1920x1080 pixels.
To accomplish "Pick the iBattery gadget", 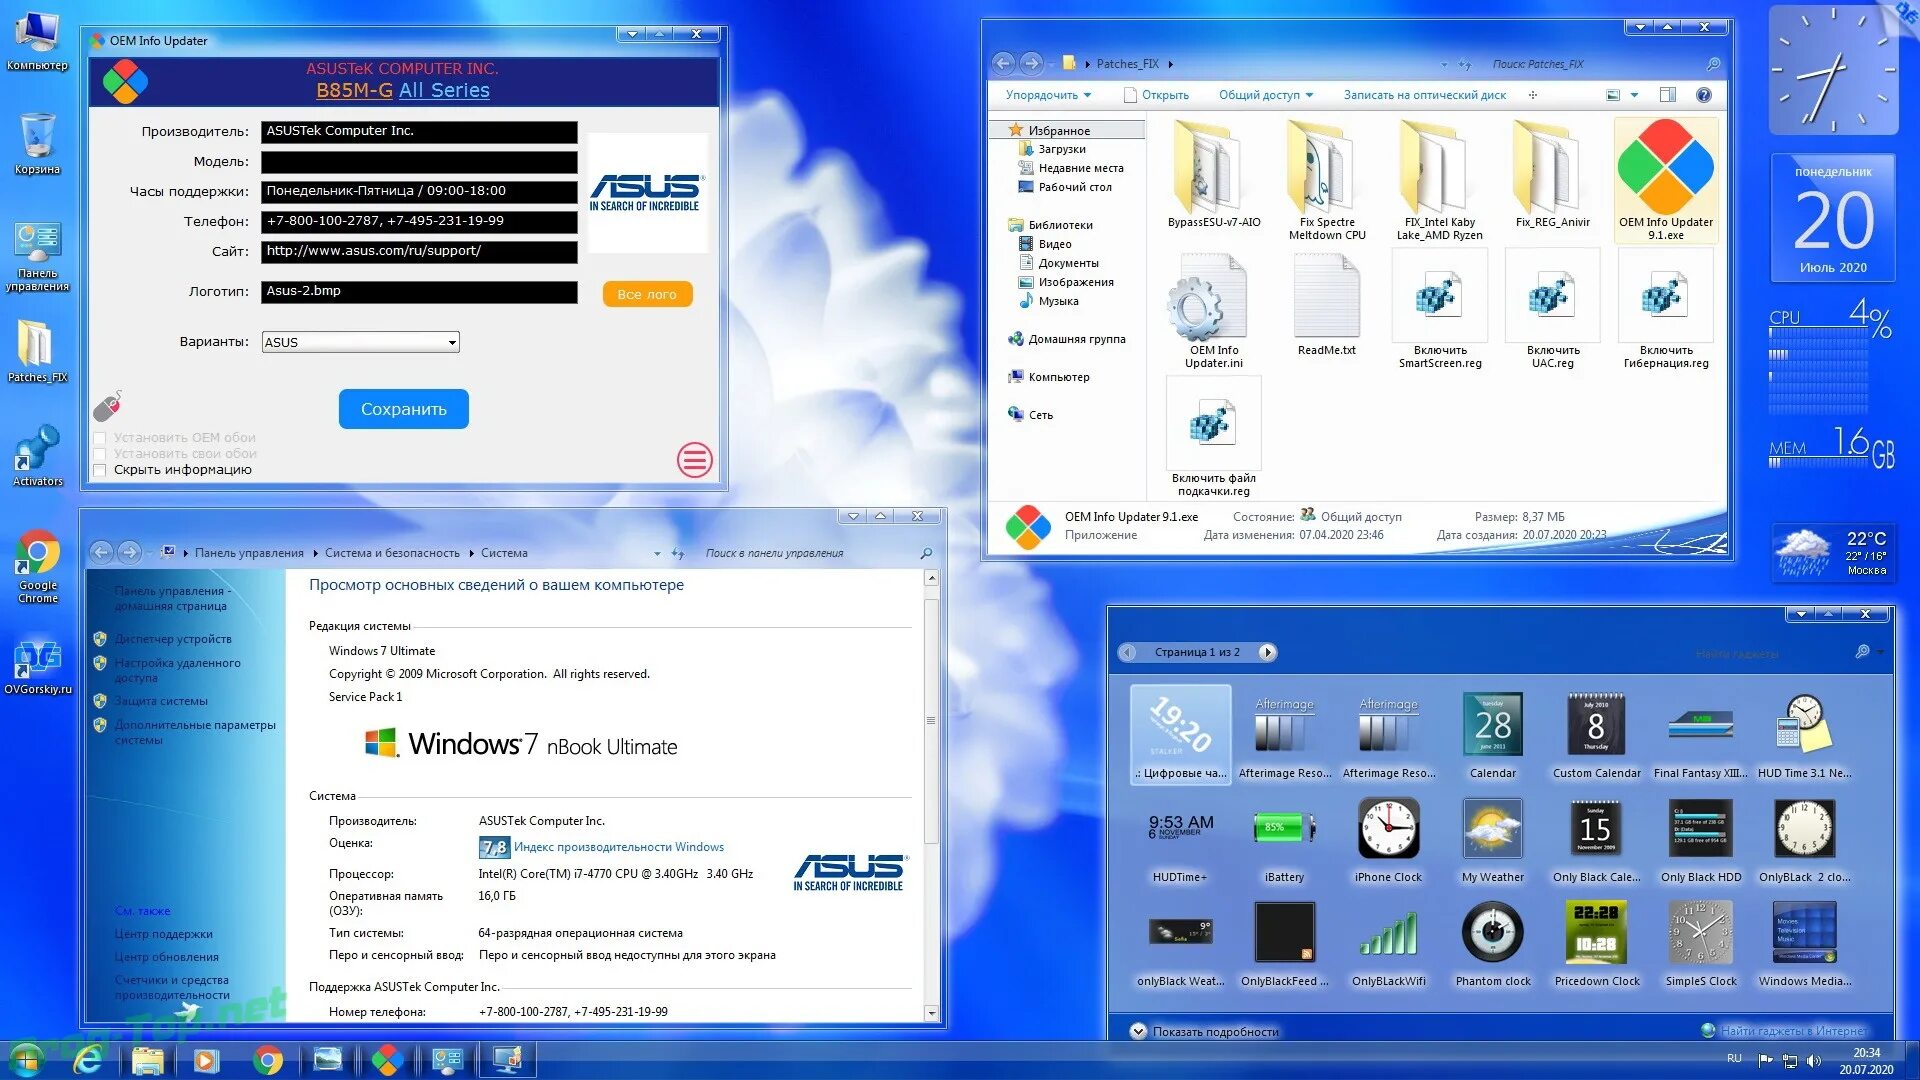I will tap(1284, 840).
